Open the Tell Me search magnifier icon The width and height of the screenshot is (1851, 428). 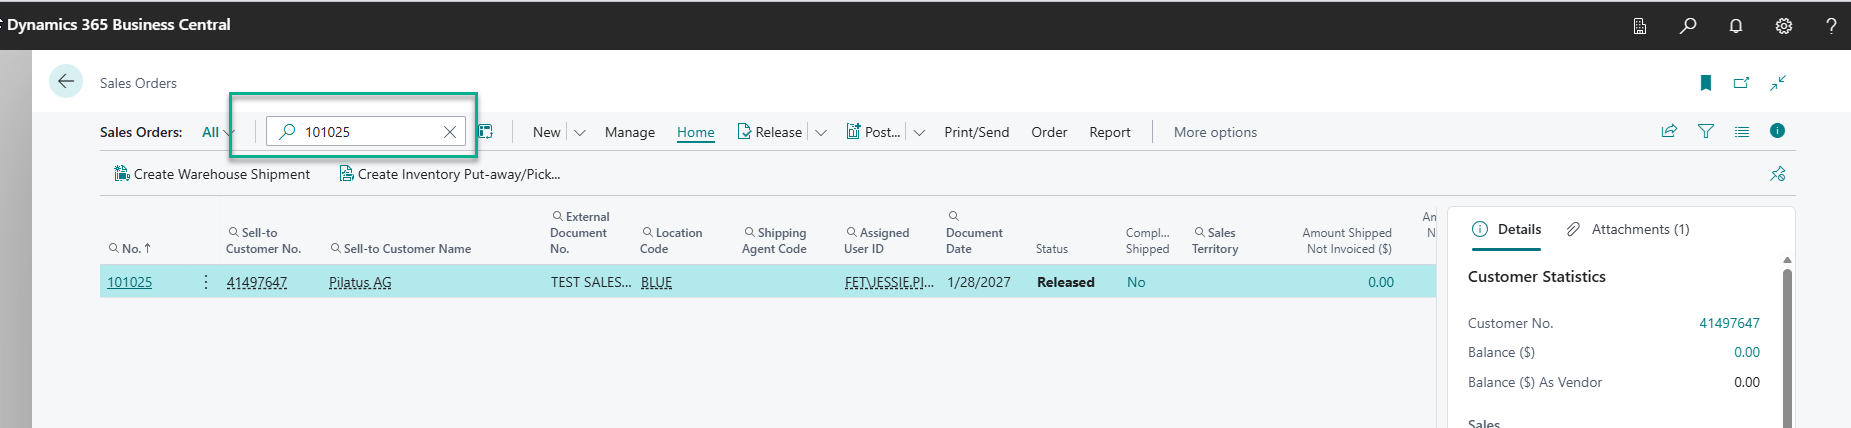point(1688,26)
